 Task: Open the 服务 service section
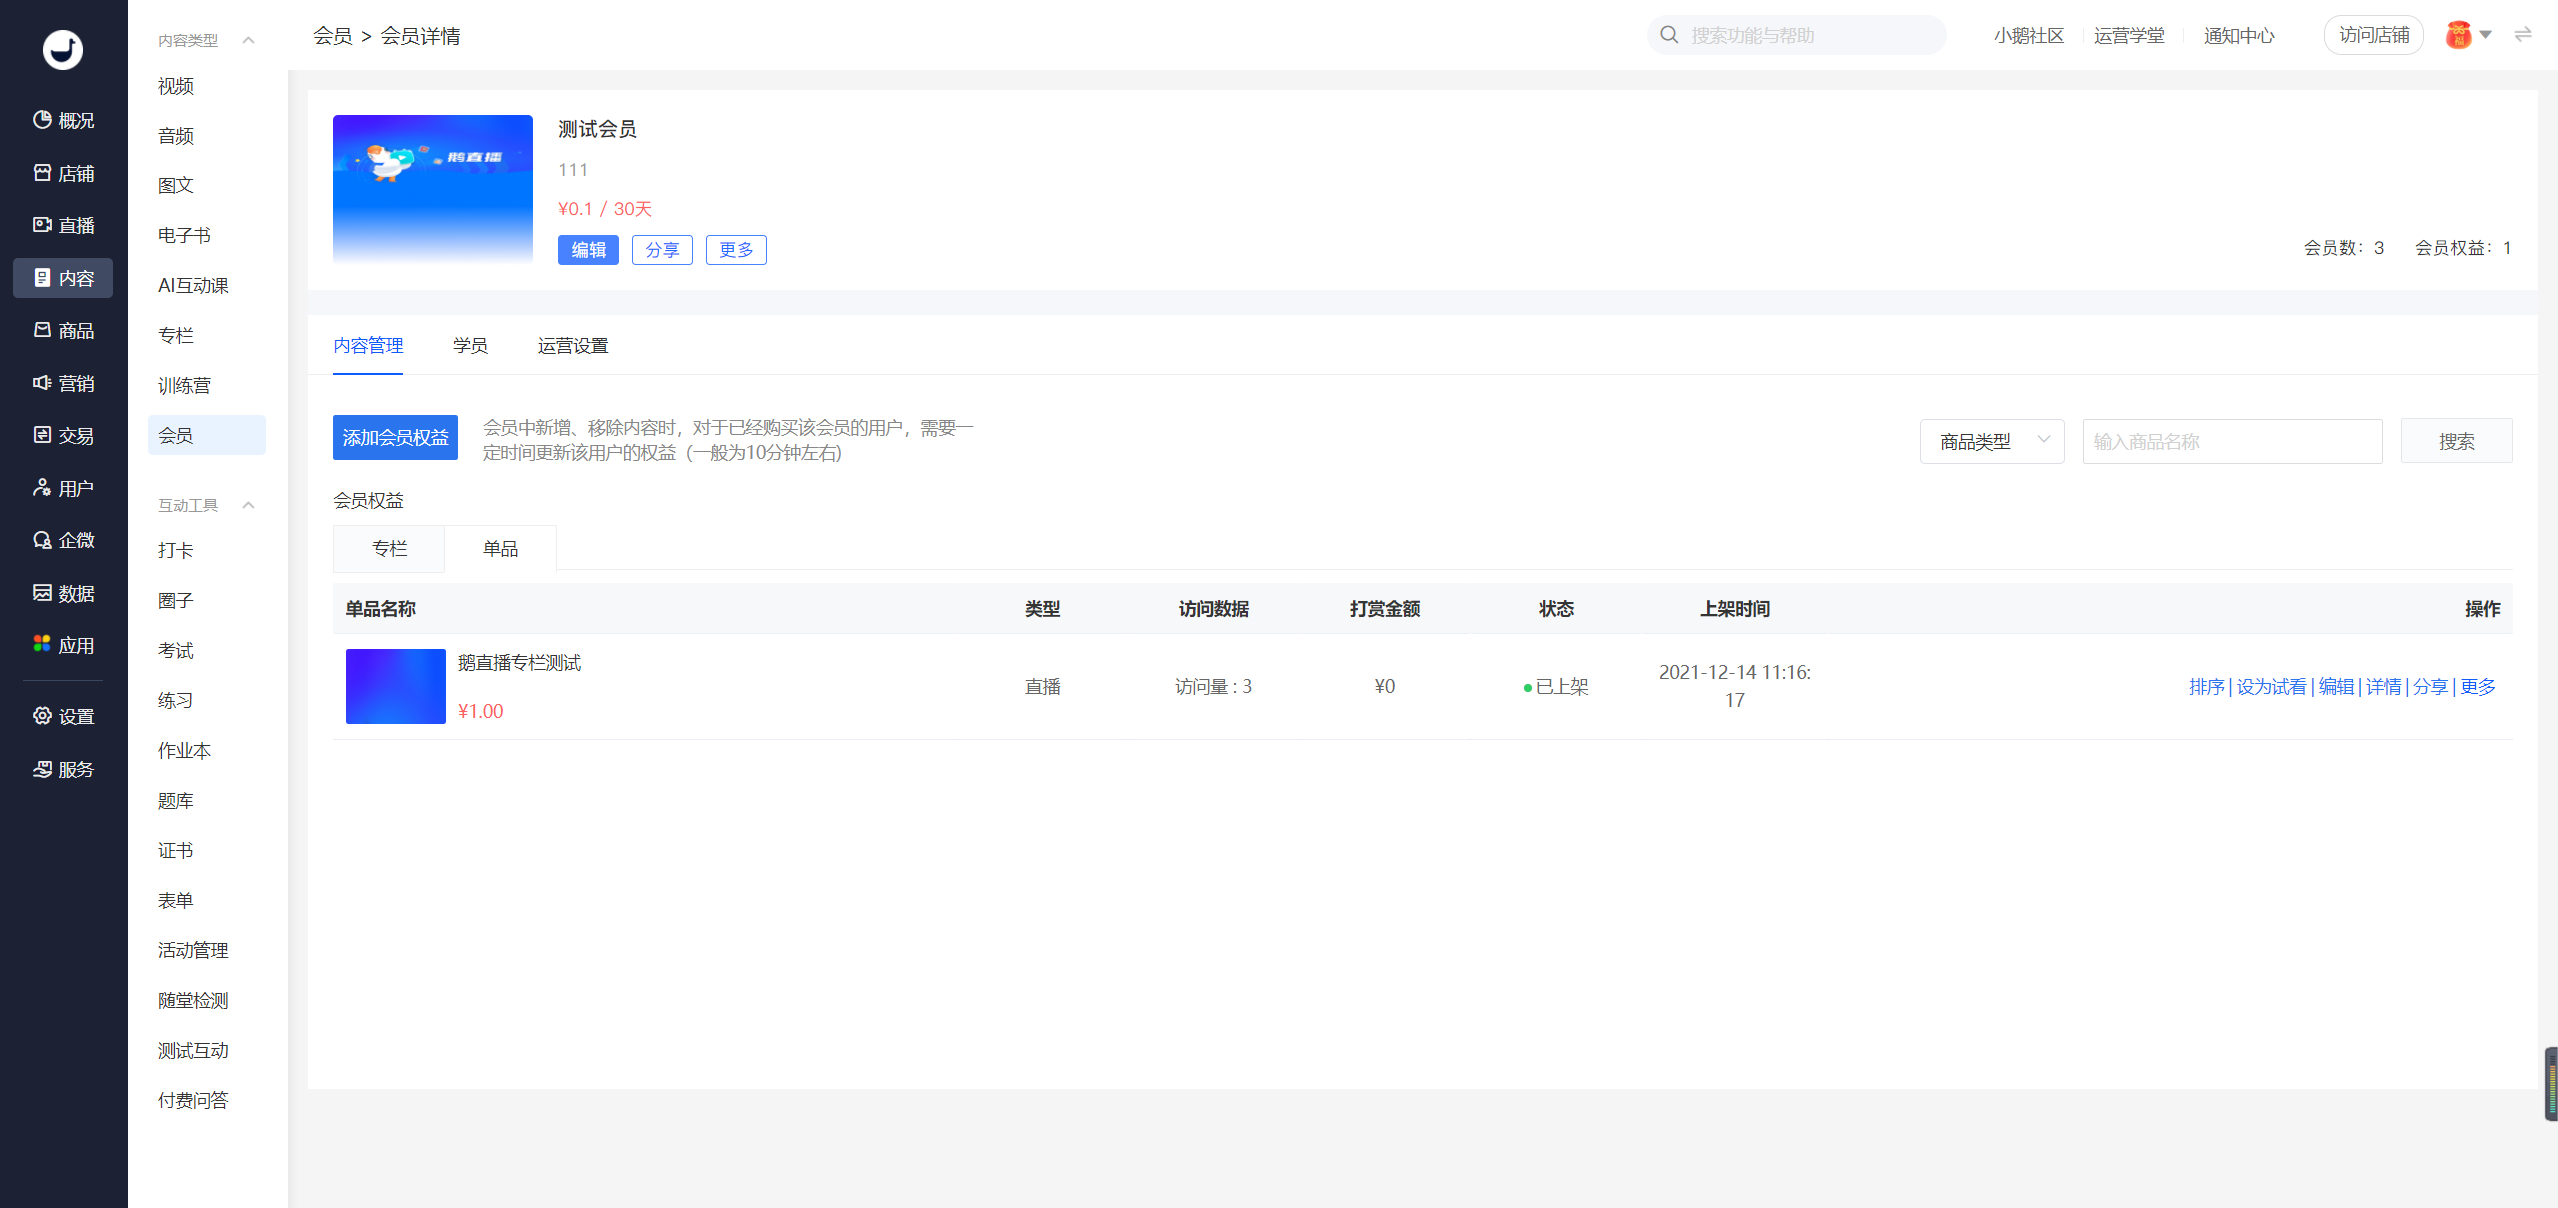(63, 769)
